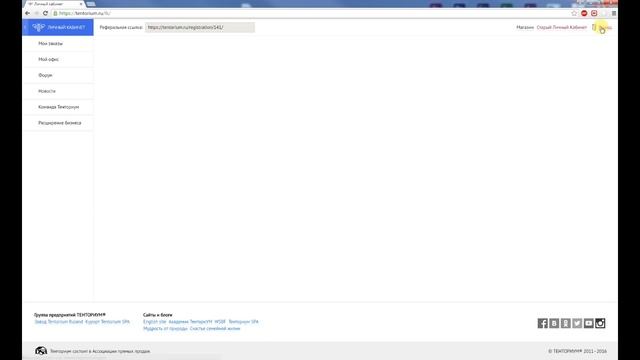Open Мои заказы in the sidebar
640x360 pixels.
click(x=58, y=43)
